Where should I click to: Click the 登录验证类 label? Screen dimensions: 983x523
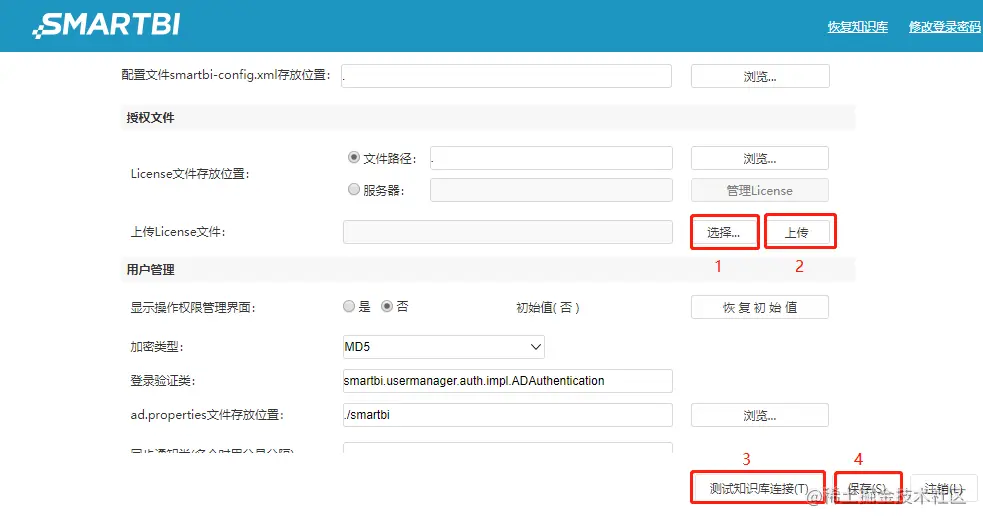click(x=163, y=381)
